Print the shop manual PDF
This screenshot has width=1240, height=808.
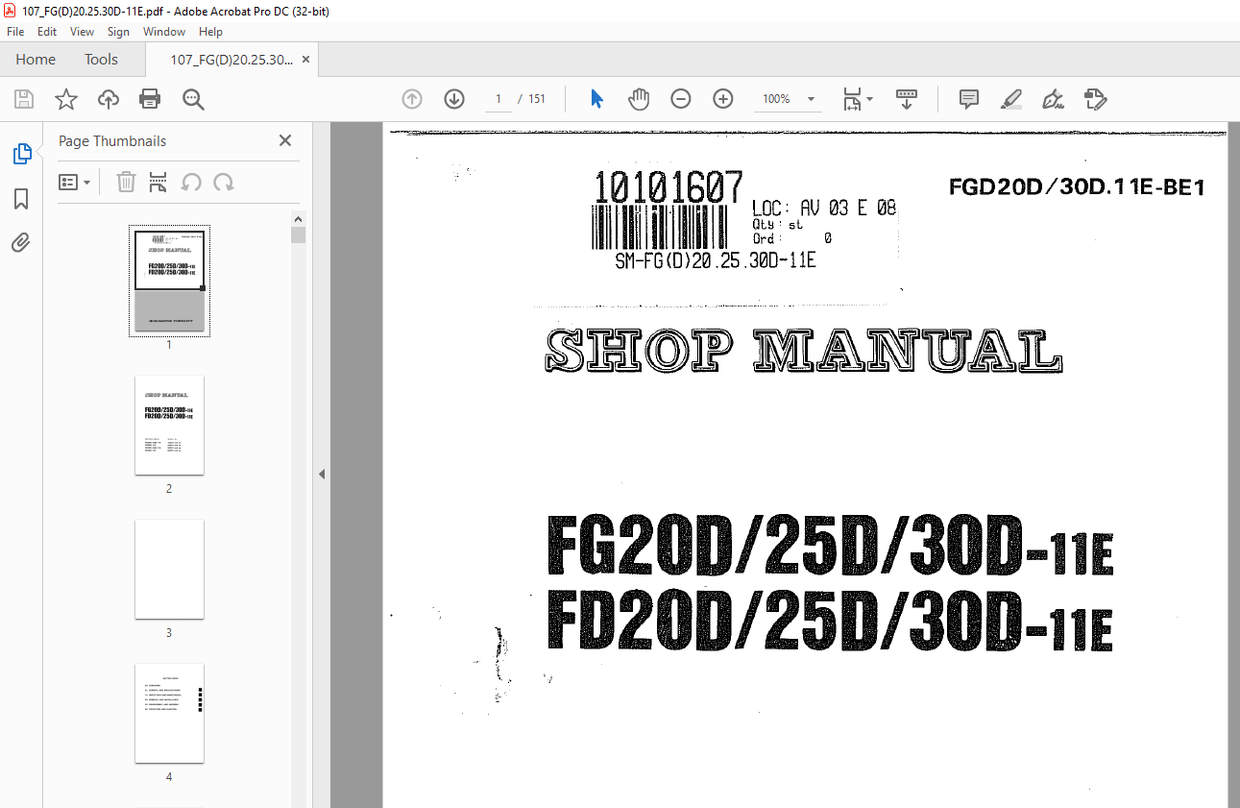pyautogui.click(x=149, y=98)
